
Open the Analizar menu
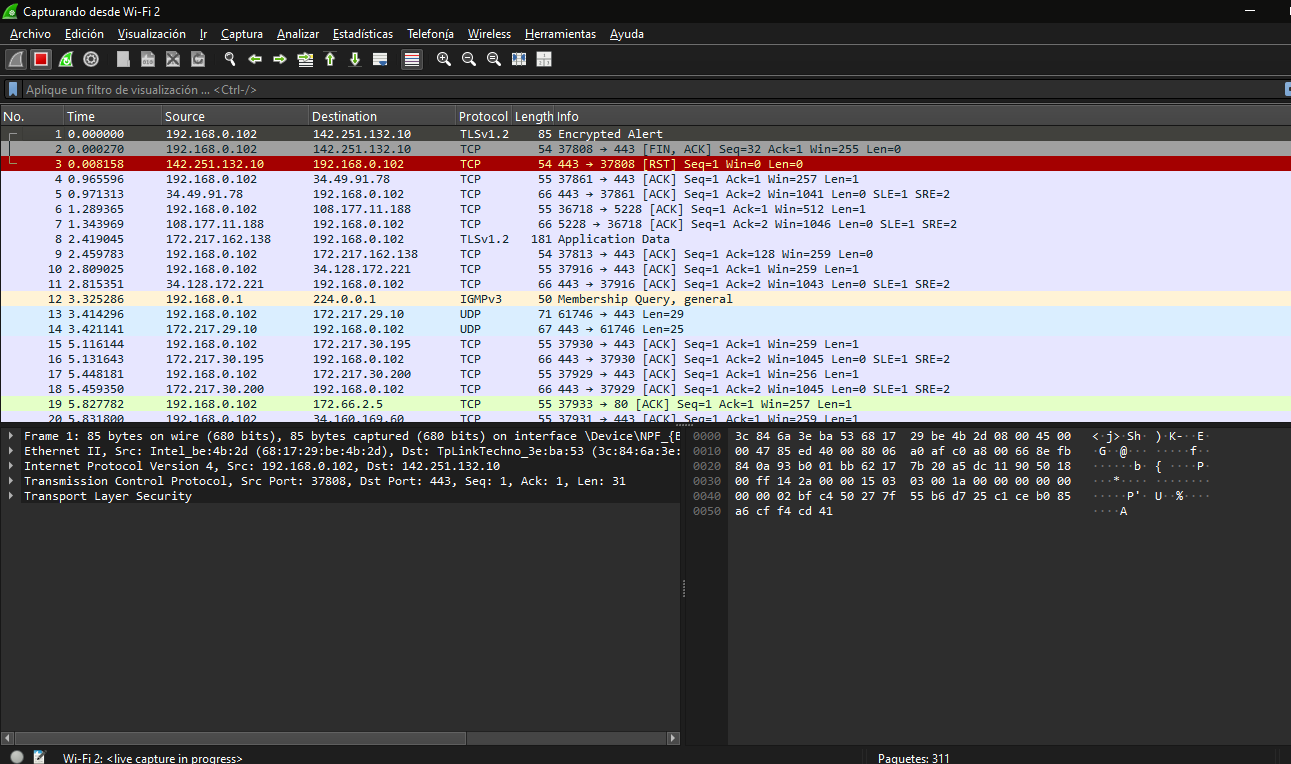[x=298, y=34]
